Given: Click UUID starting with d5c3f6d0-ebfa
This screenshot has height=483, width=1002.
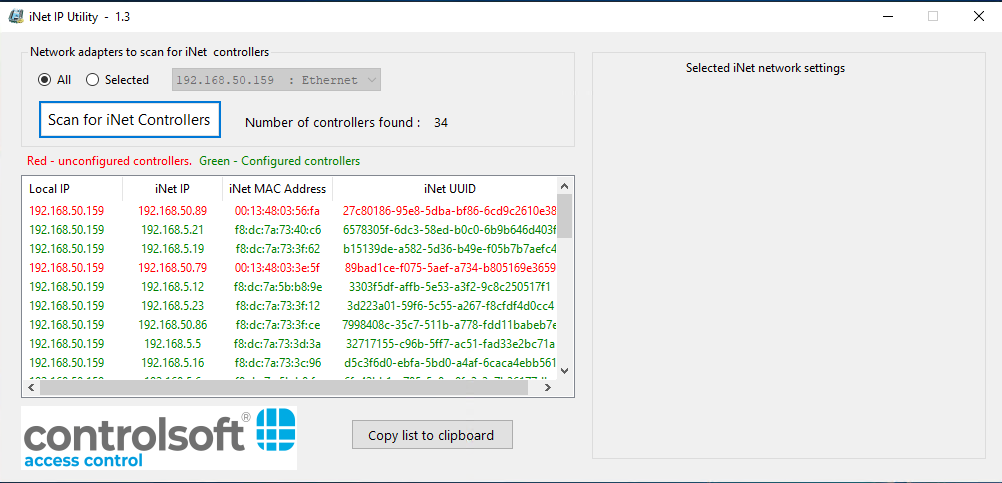Looking at the screenshot, I should point(450,363).
